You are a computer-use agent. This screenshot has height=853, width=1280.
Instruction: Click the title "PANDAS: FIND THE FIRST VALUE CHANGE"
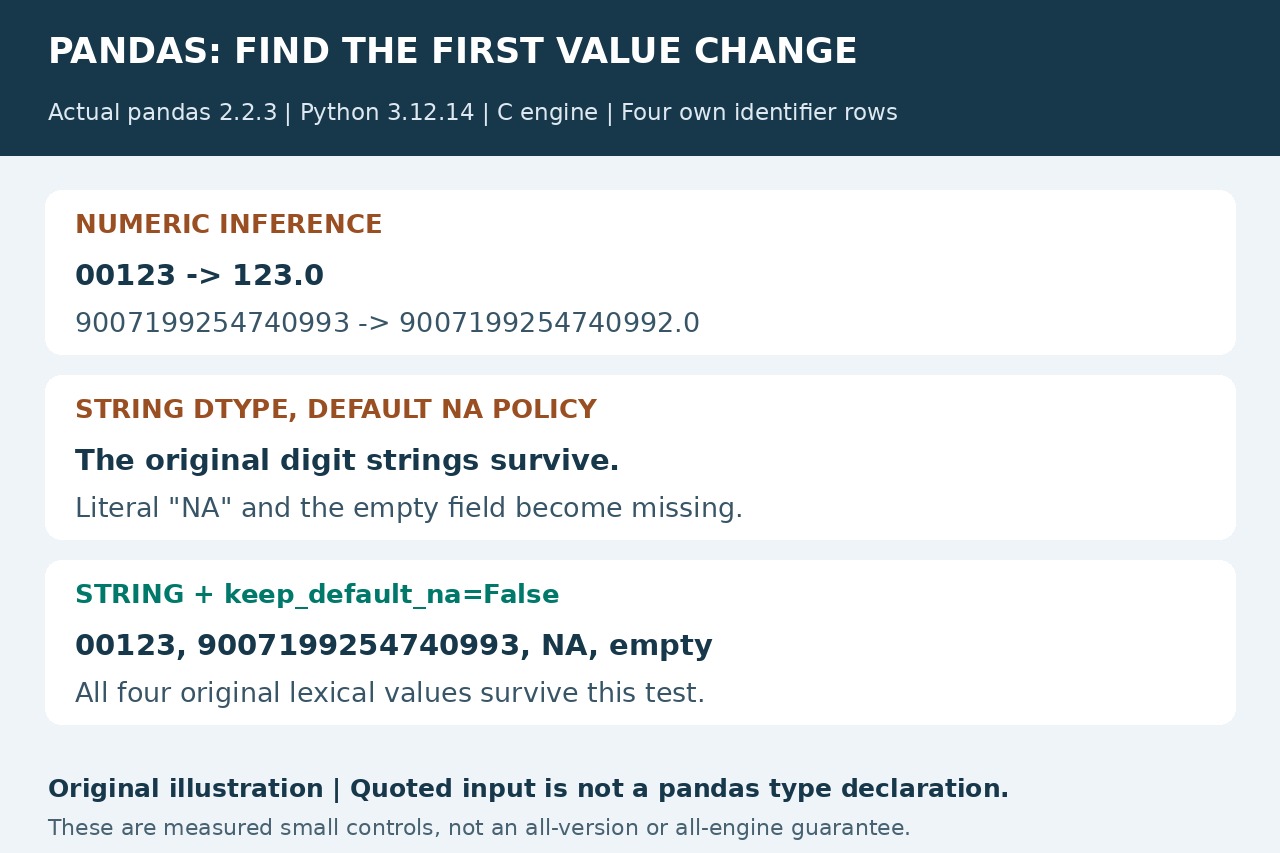click(452, 52)
